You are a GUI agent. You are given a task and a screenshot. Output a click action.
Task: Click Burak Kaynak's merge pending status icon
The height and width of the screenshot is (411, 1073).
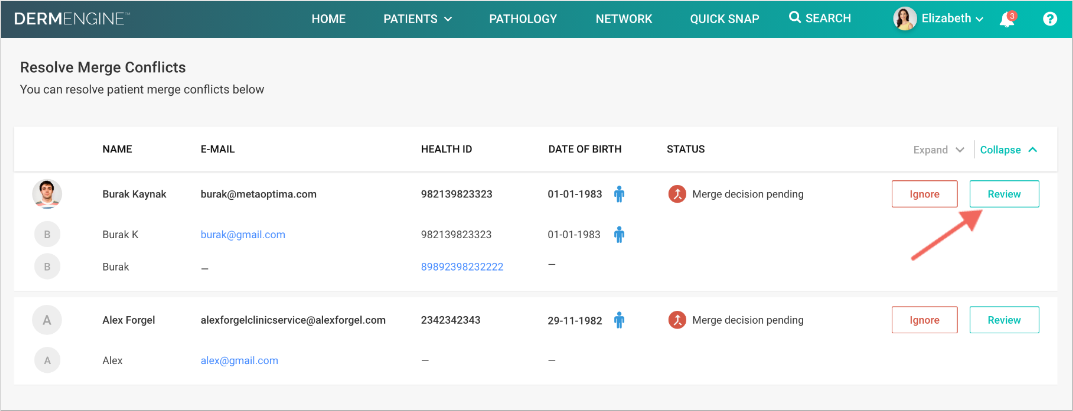[x=677, y=194]
